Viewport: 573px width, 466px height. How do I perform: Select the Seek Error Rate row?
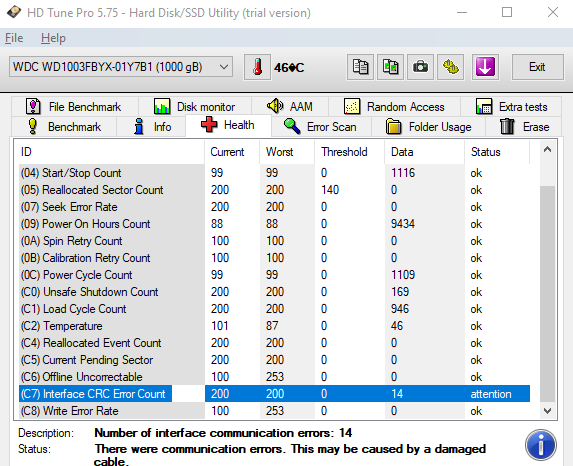pos(274,207)
